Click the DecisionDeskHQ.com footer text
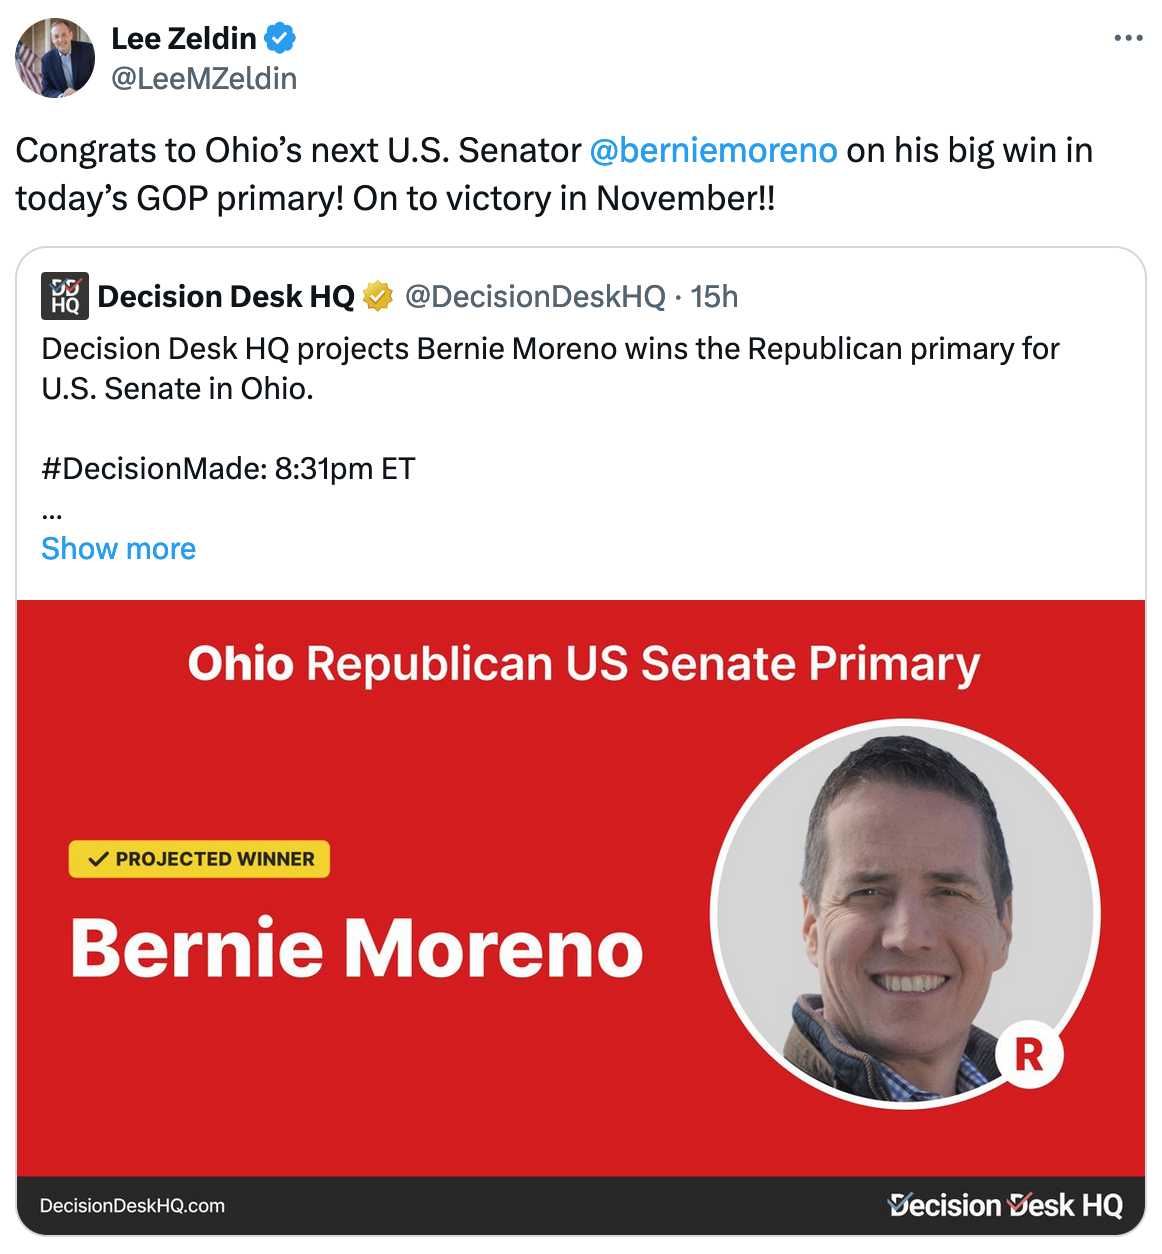 click(x=132, y=1206)
